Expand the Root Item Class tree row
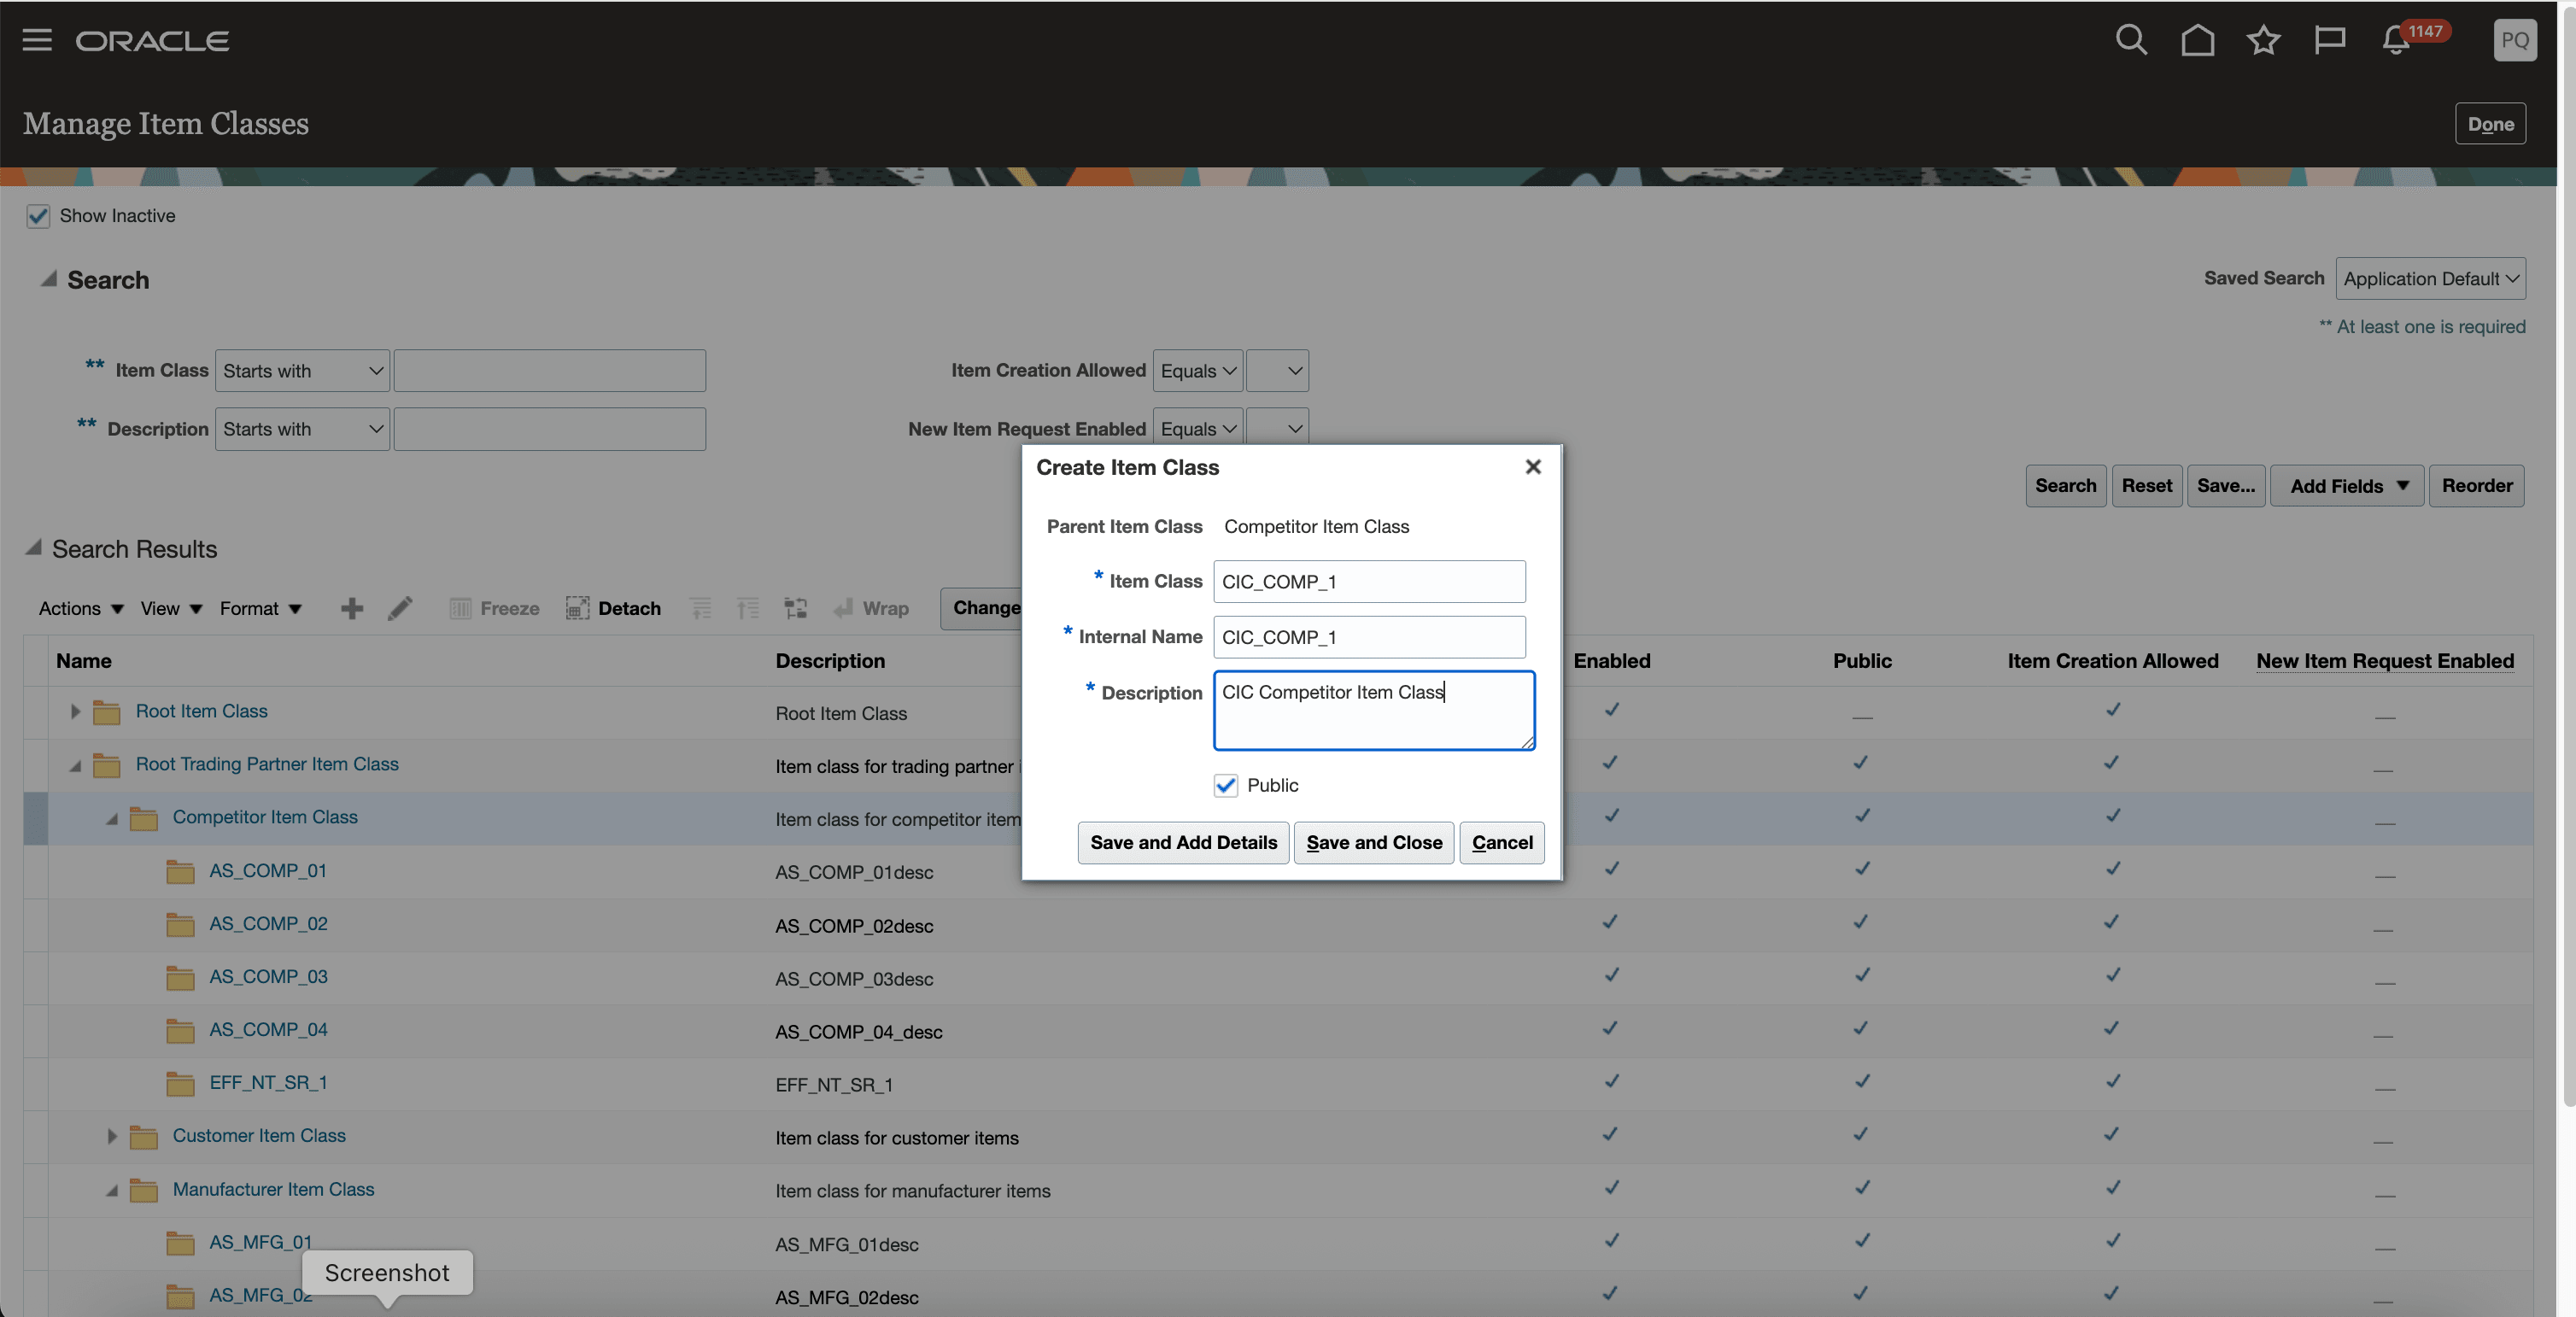Screen dimensions: 2576x1317 coord(75,712)
